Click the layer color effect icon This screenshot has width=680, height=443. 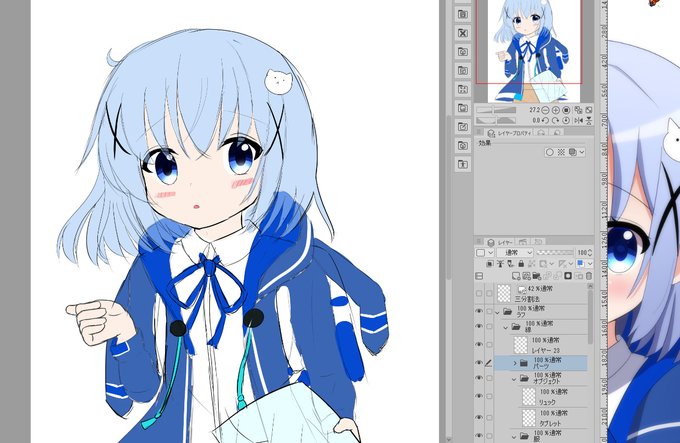coord(572,152)
